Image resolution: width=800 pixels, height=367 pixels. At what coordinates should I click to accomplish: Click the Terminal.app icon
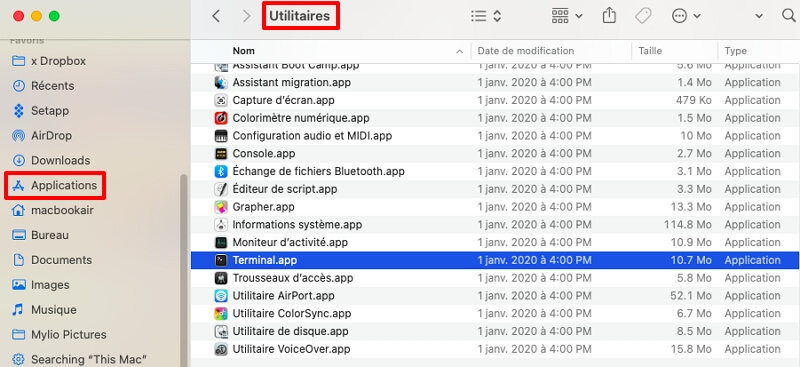point(221,260)
